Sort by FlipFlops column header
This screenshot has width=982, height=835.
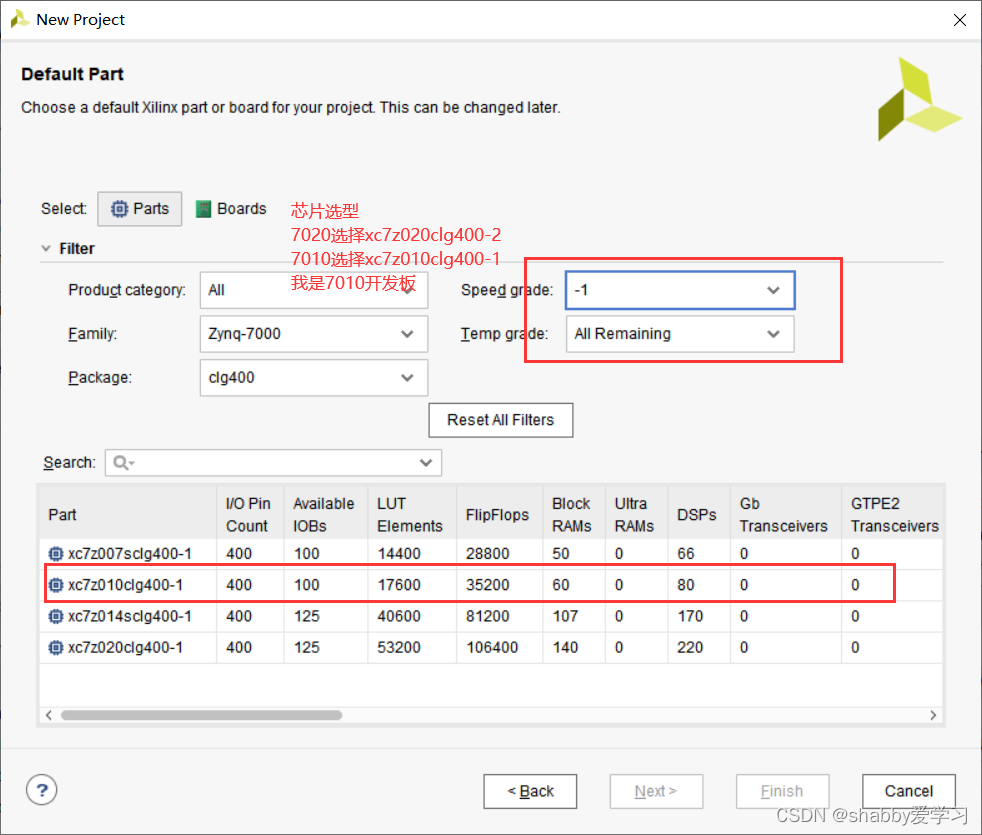[x=499, y=515]
